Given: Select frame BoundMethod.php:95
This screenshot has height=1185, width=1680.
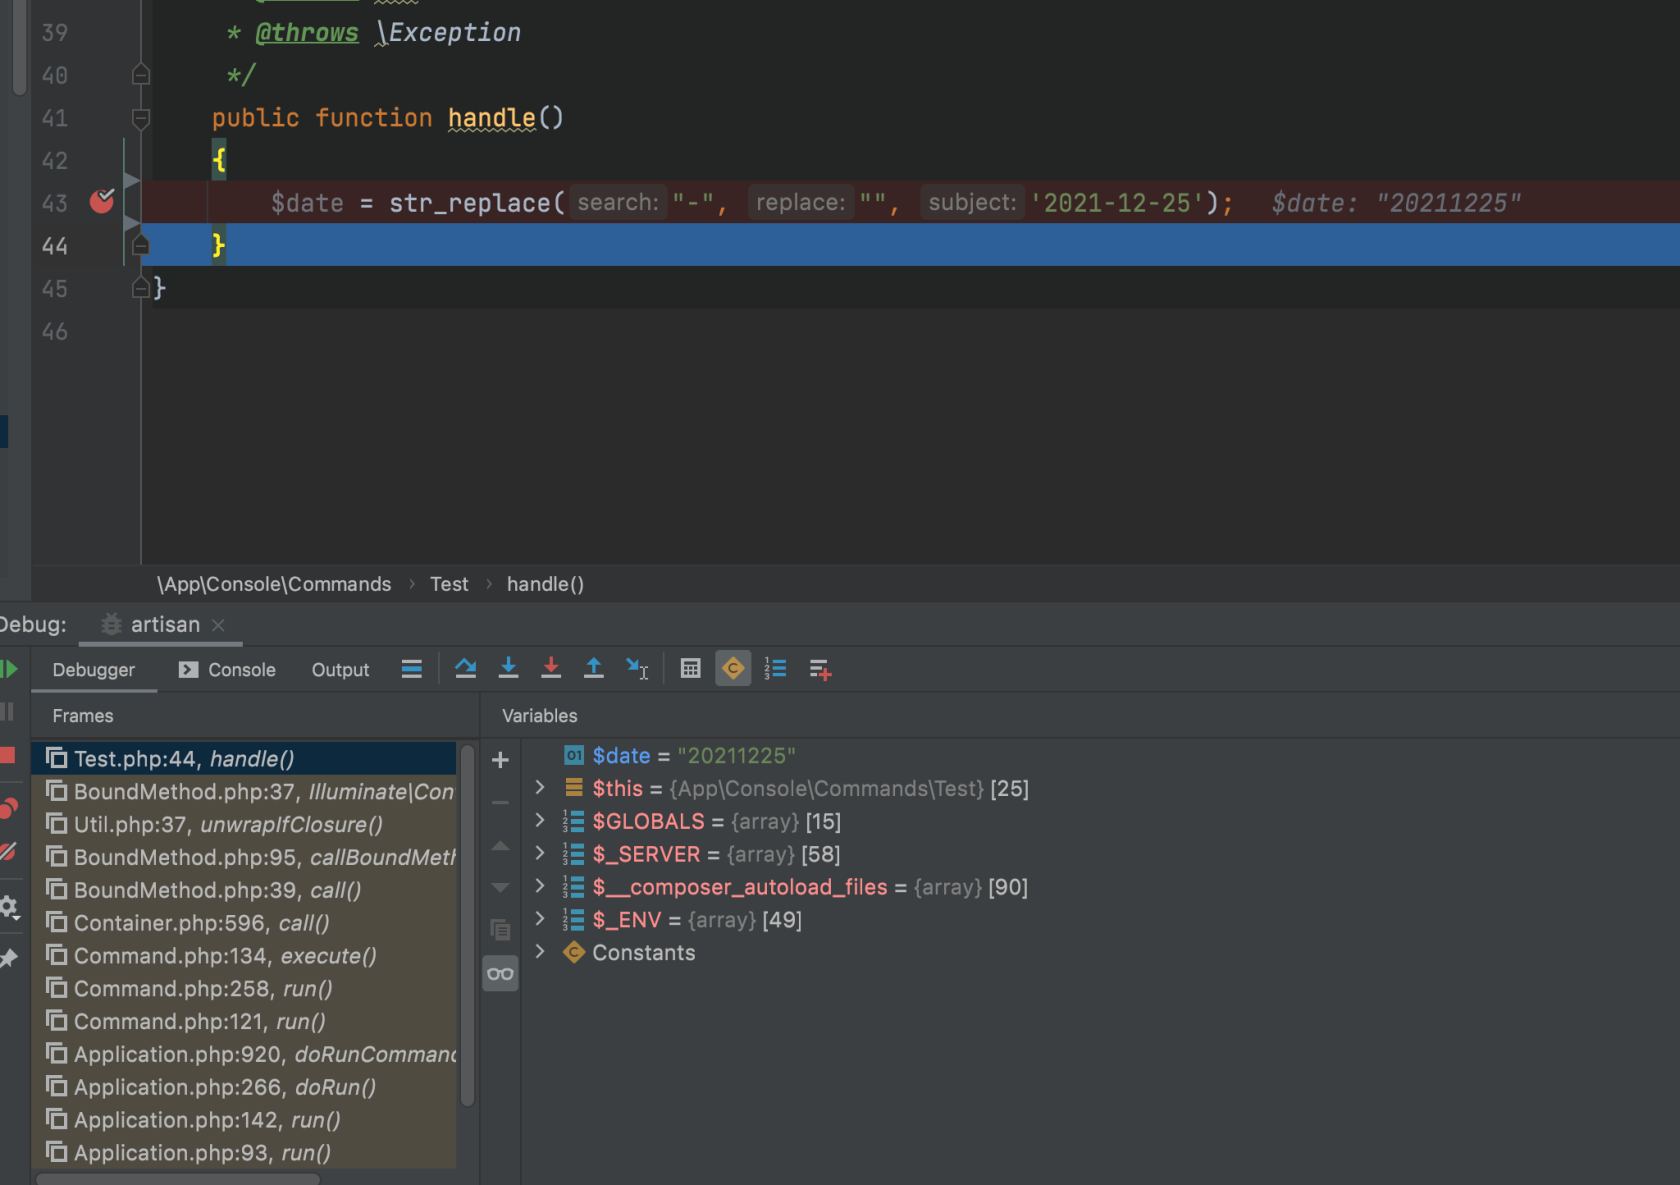Looking at the screenshot, I should (244, 857).
